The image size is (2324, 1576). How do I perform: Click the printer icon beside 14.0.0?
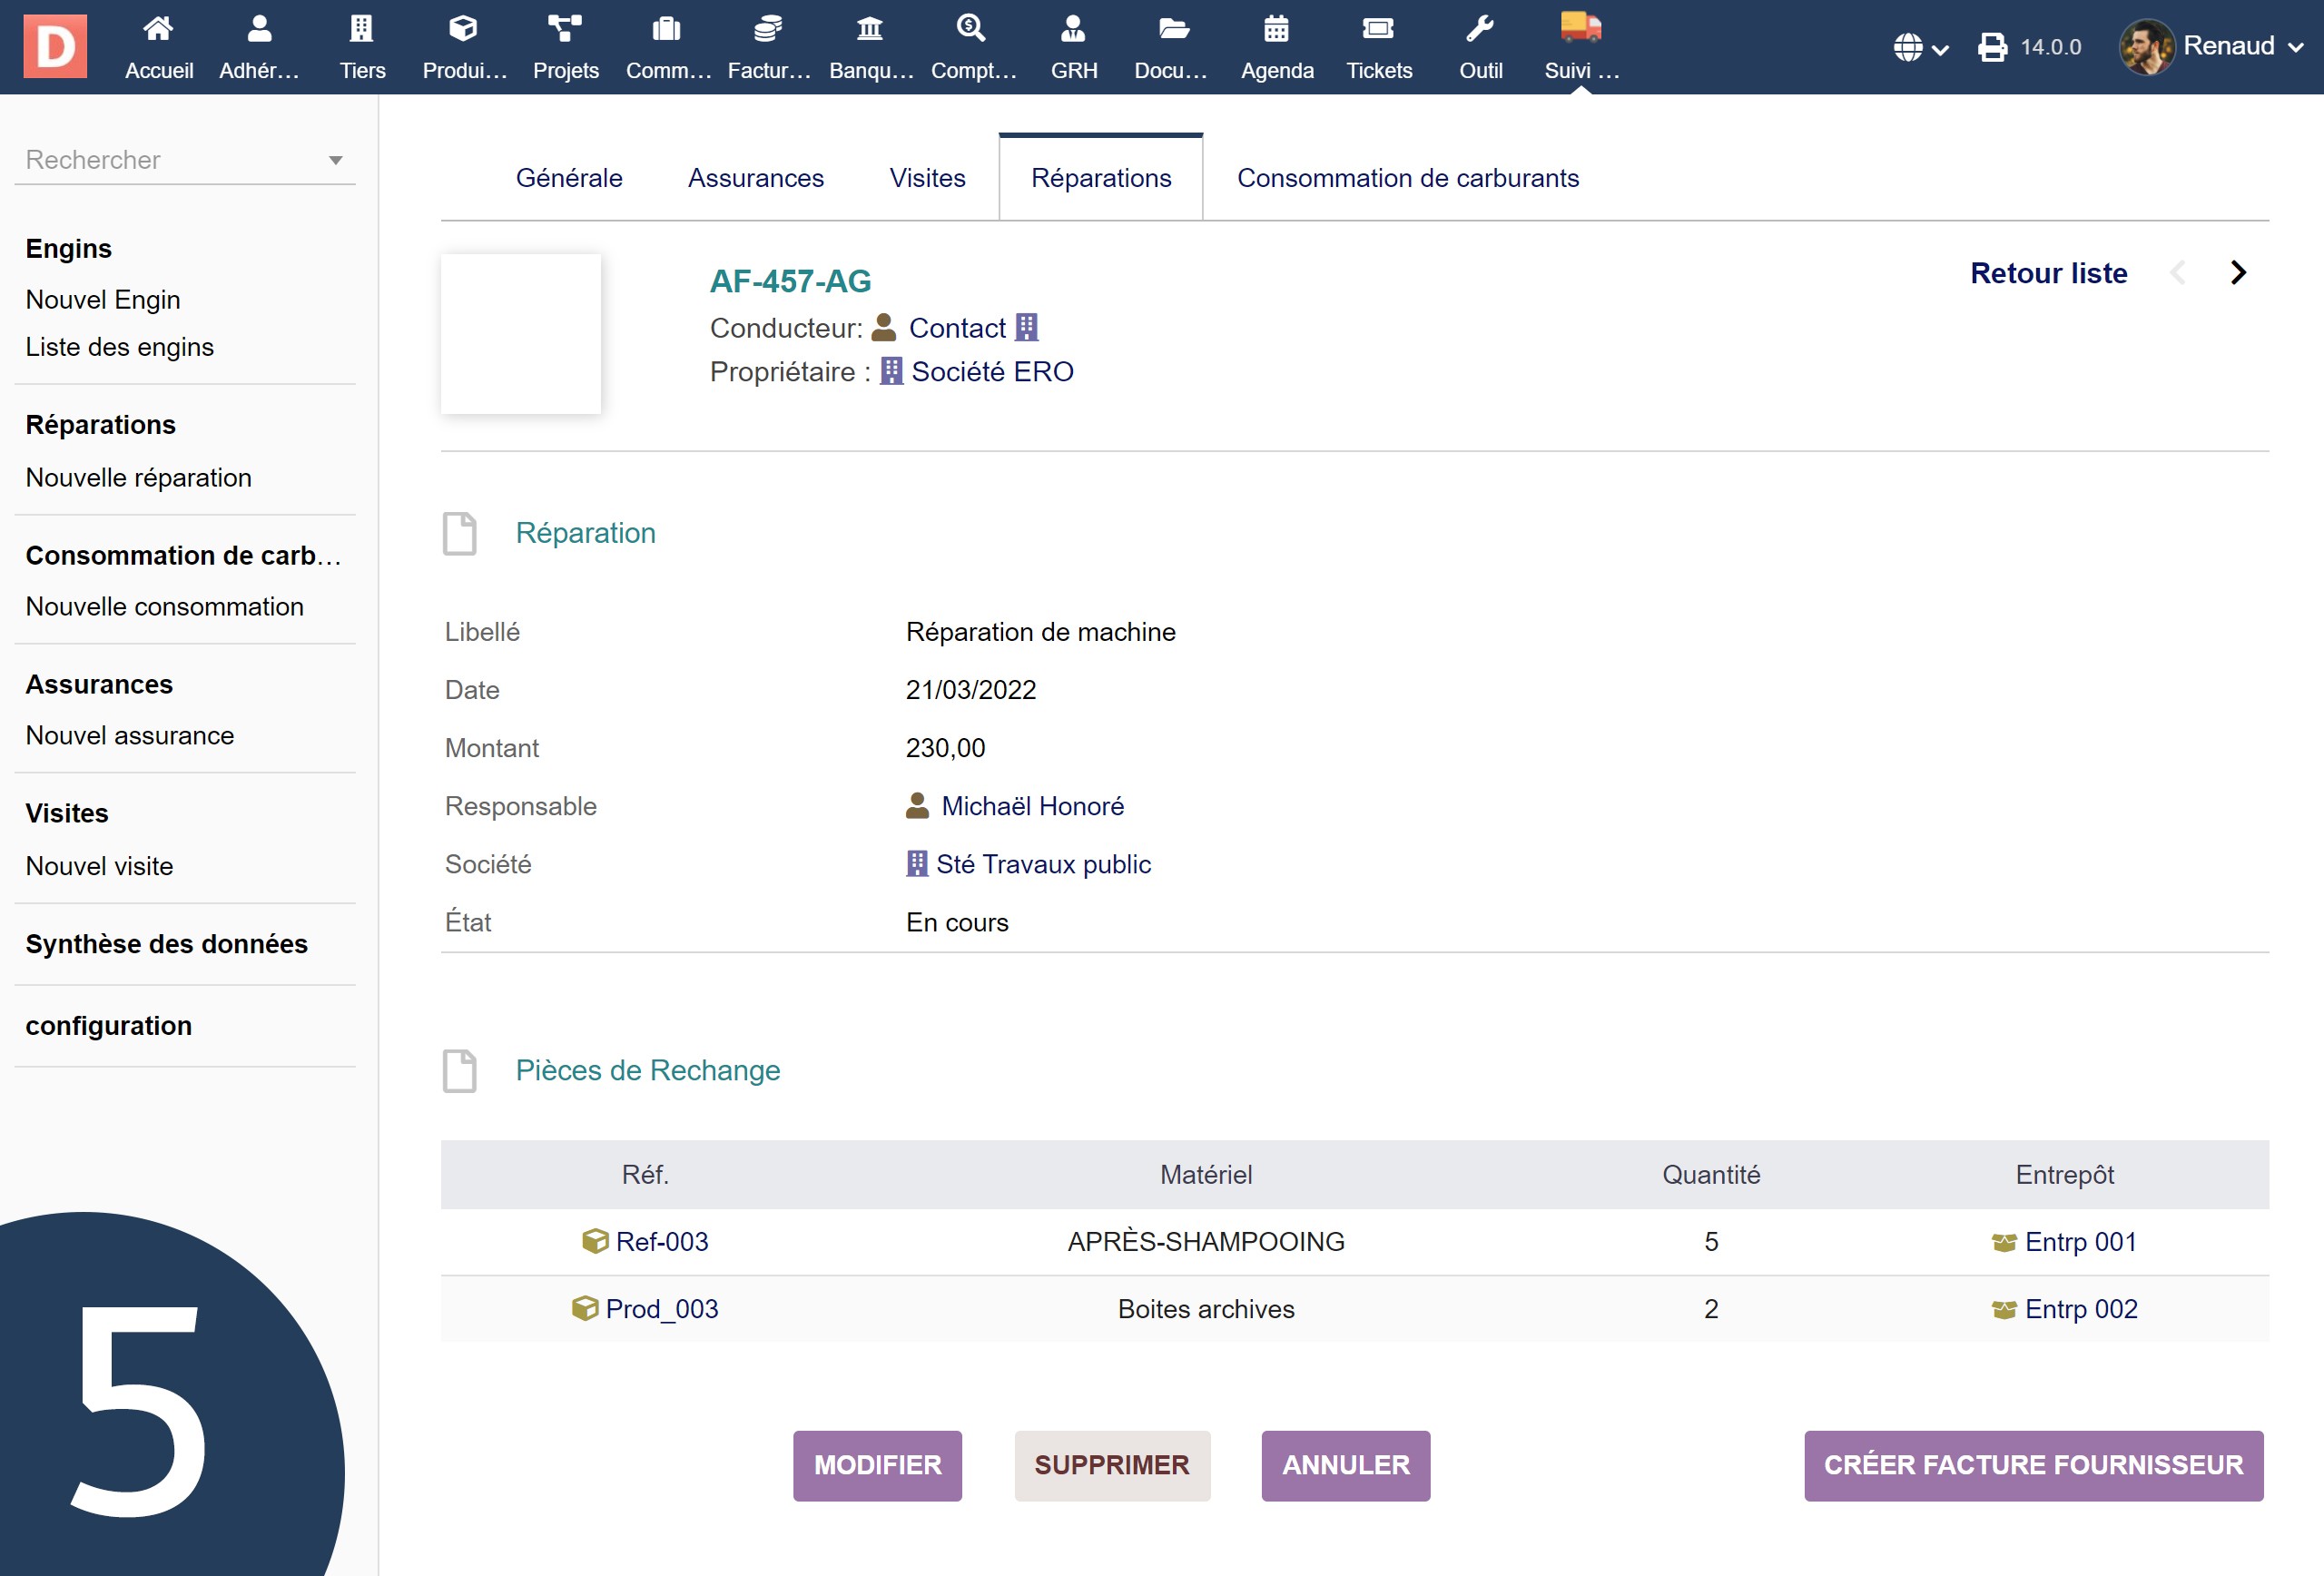point(1992,47)
